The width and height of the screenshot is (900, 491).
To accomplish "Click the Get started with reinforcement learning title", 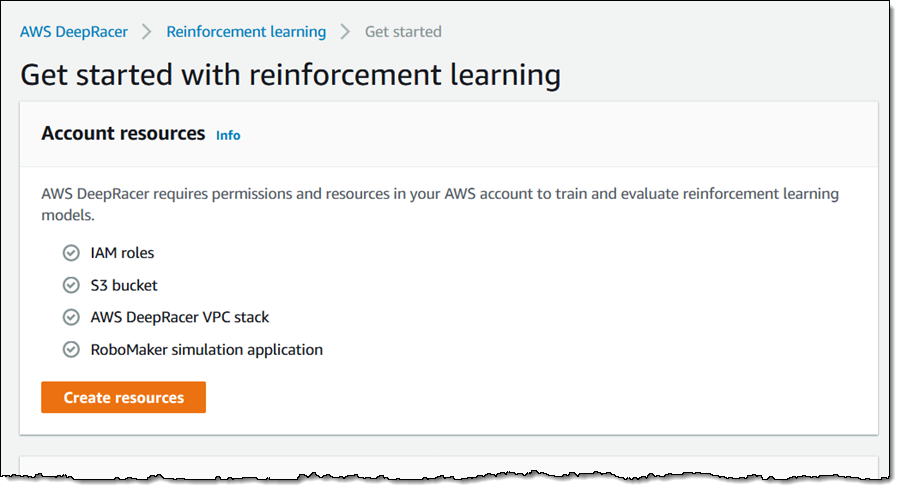I will pyautogui.click(x=290, y=75).
